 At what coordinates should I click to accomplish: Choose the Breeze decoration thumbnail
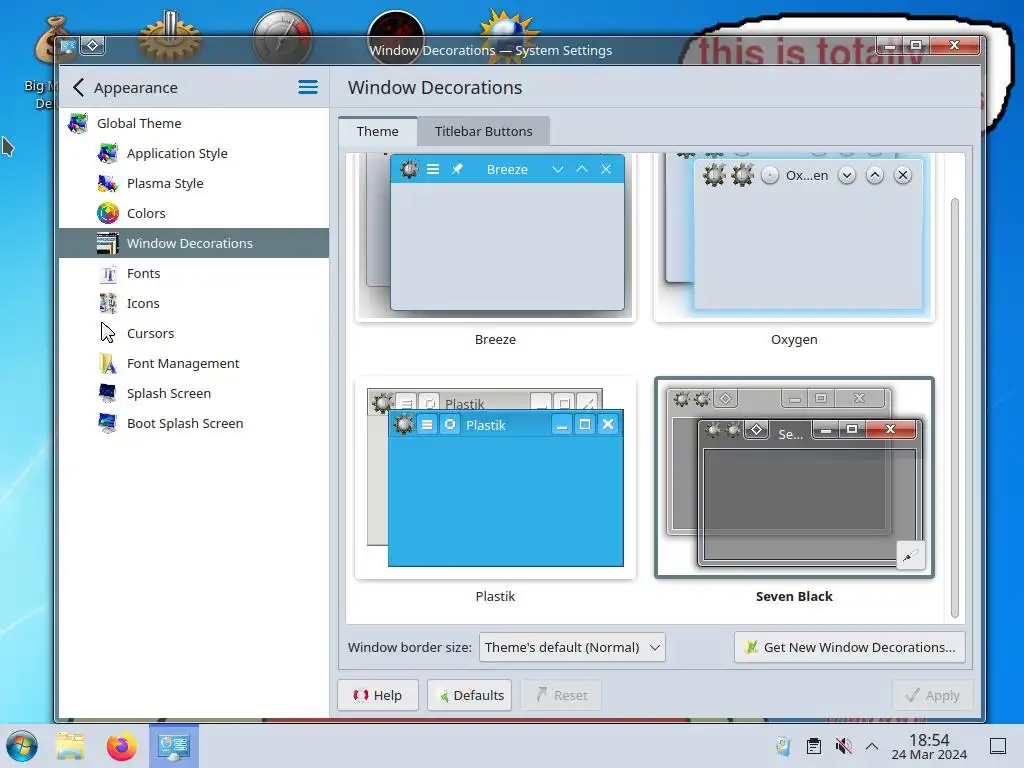pyautogui.click(x=495, y=237)
